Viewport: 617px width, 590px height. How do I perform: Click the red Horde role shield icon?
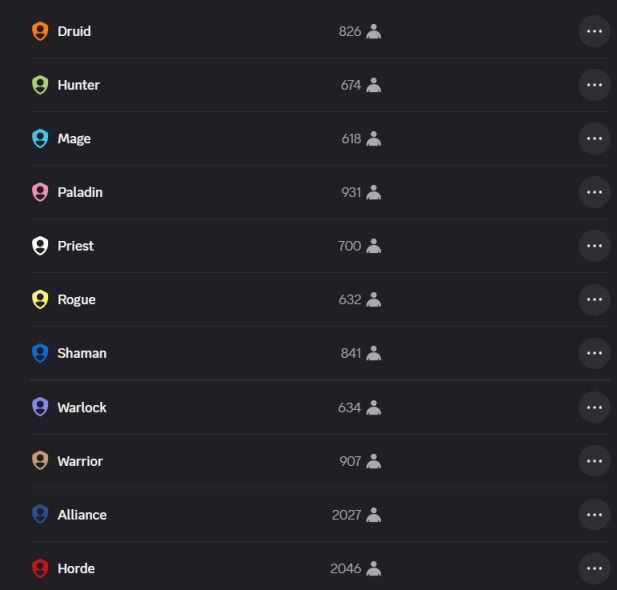40,568
